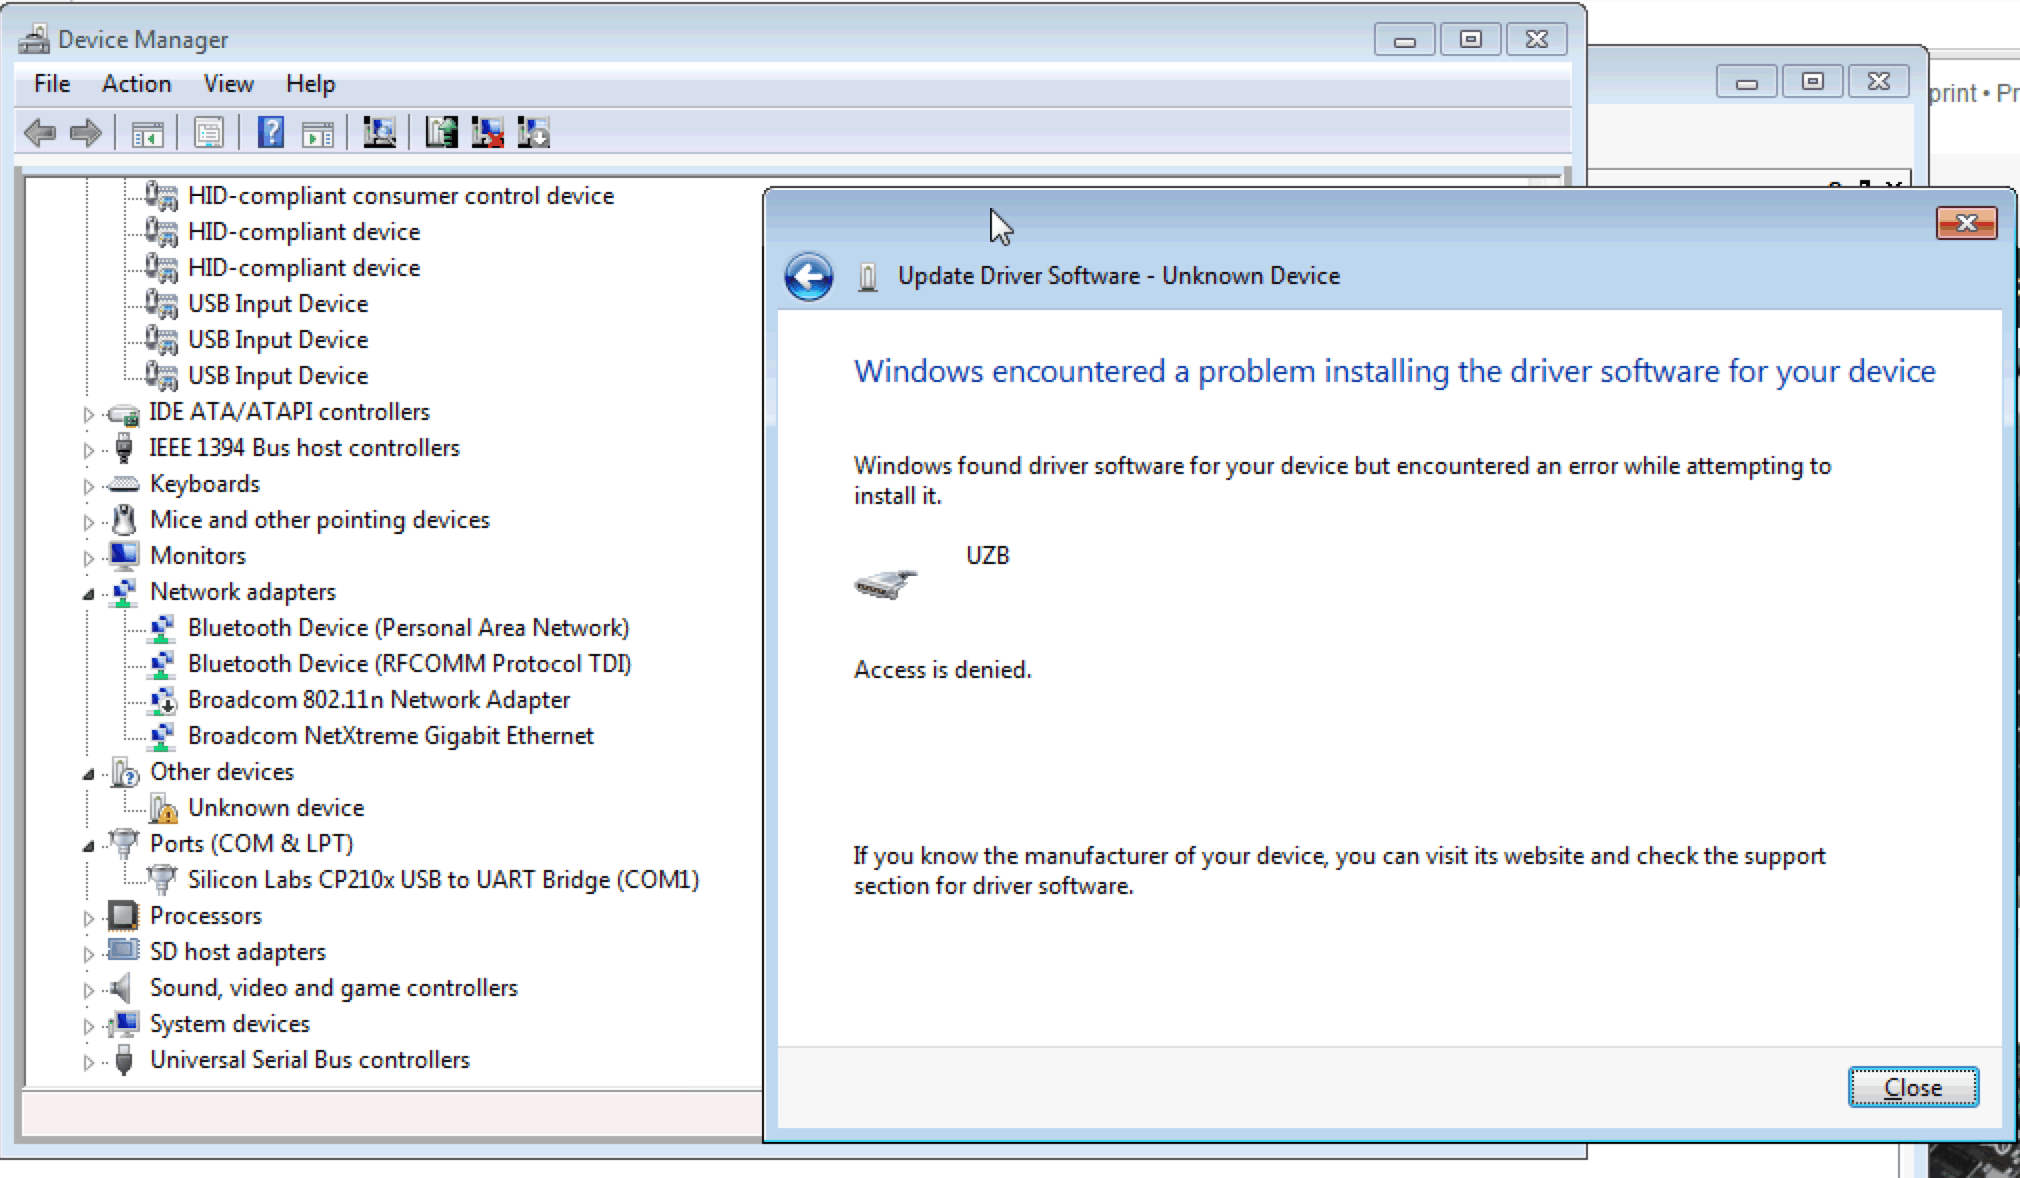
Task: Select Silicon Labs CP210x USB to UART Bridge
Action: (443, 879)
